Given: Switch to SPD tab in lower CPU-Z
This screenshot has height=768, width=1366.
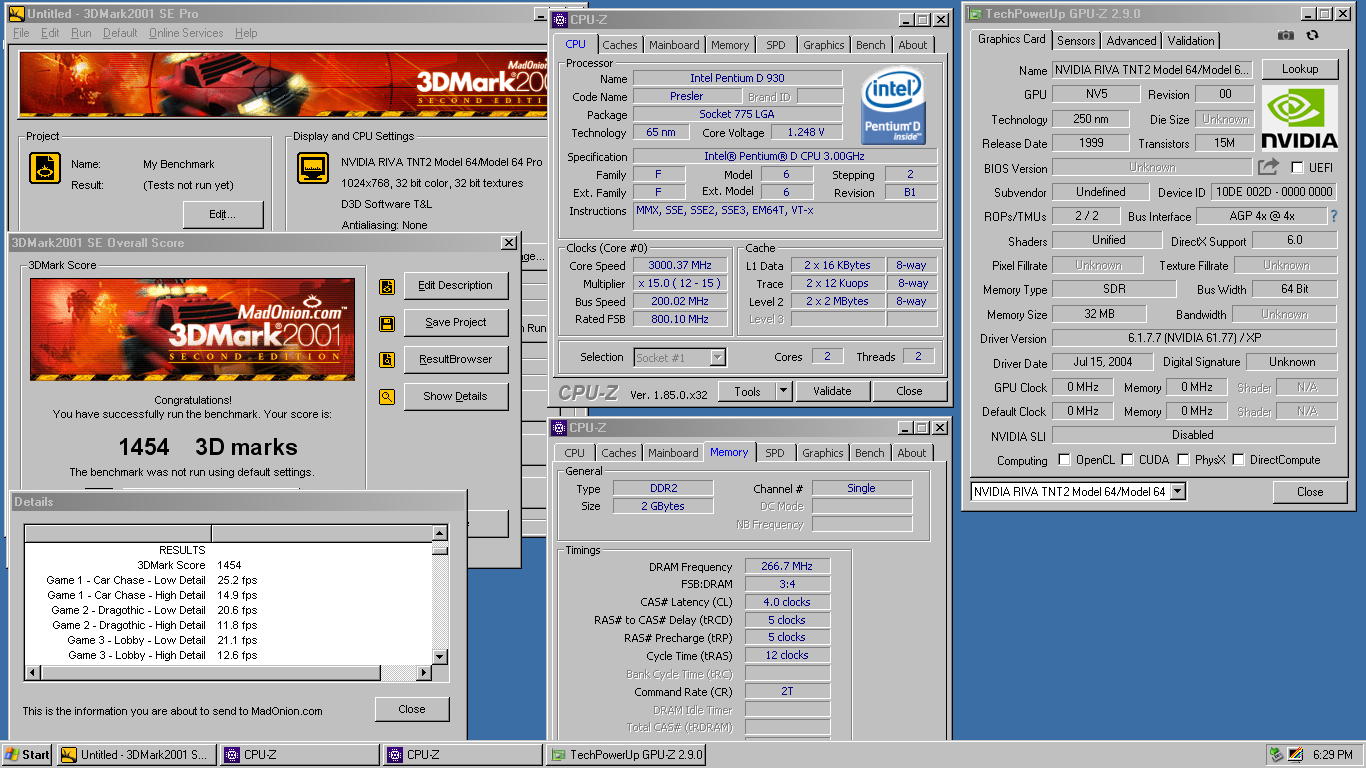Looking at the screenshot, I should 775,453.
